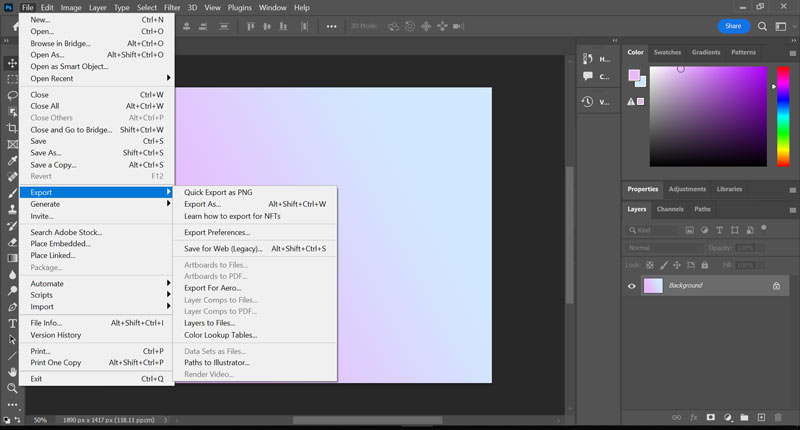Switch to the Swatches tab
Screen dimensions: 800x430
[666, 52]
